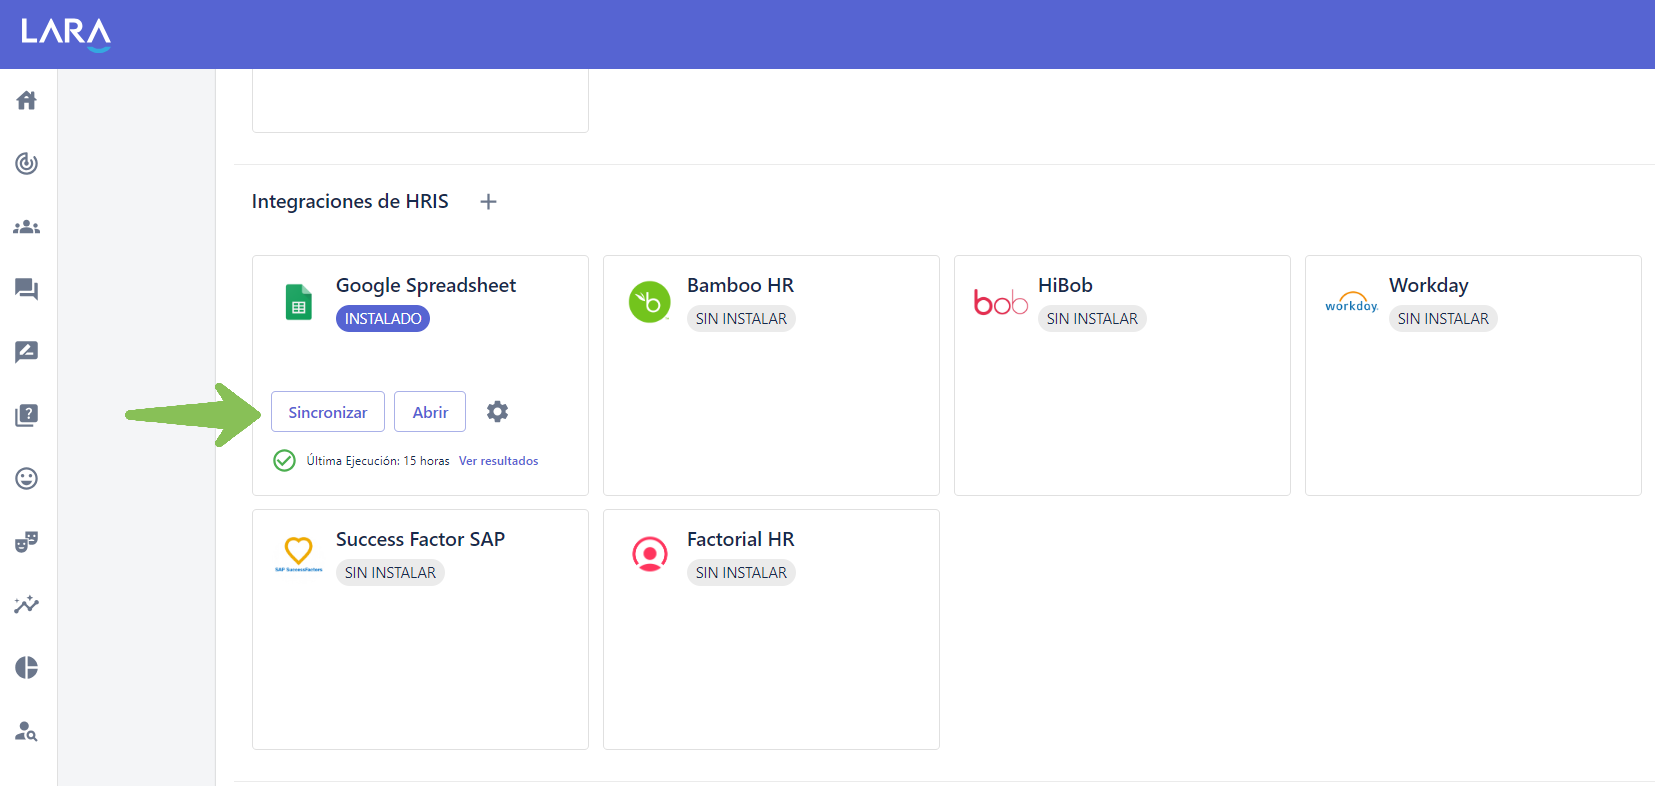Open the user search sidebar icon
This screenshot has width=1655, height=786.
(x=27, y=731)
